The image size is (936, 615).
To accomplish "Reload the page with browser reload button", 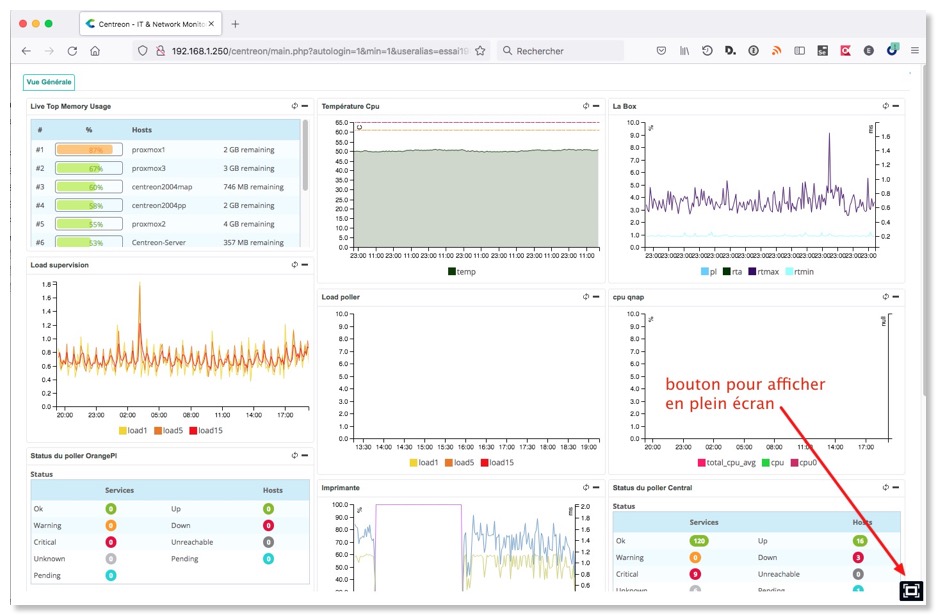I will coord(72,51).
